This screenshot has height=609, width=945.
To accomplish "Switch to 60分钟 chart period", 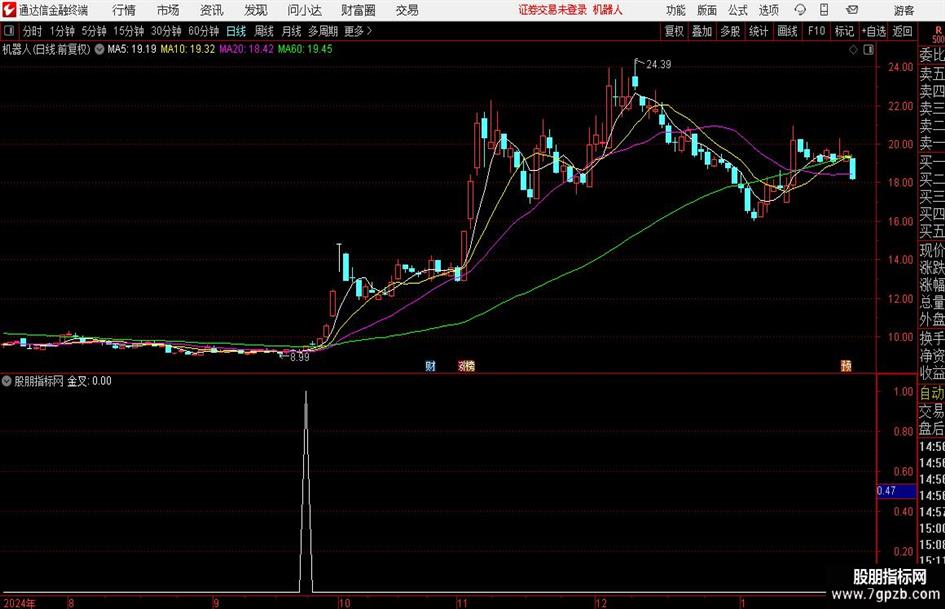I will pyautogui.click(x=204, y=31).
